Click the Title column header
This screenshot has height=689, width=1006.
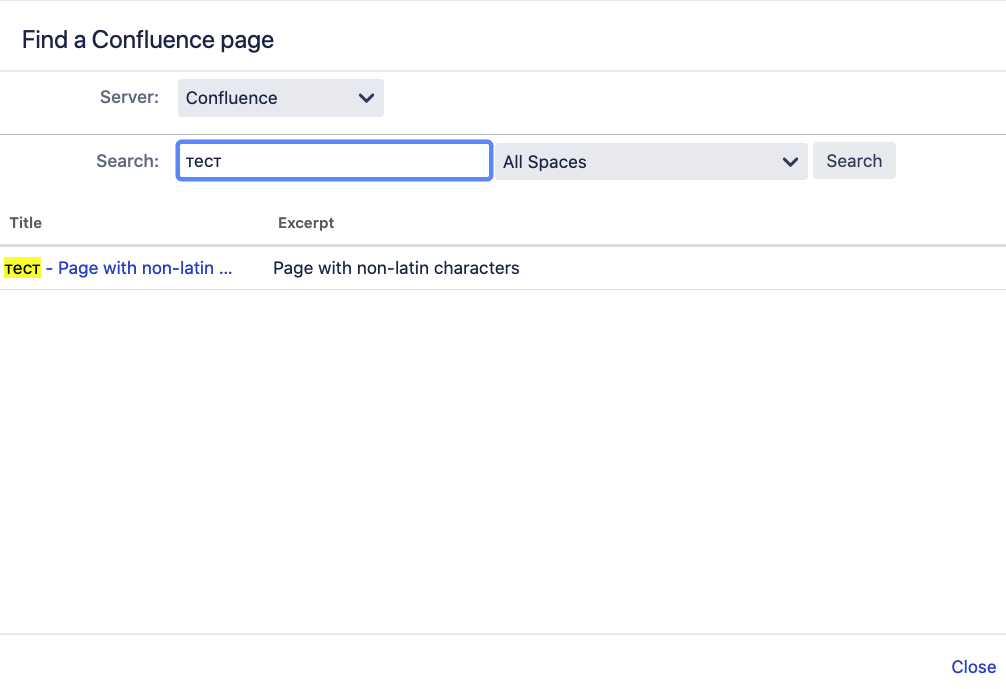click(x=26, y=223)
